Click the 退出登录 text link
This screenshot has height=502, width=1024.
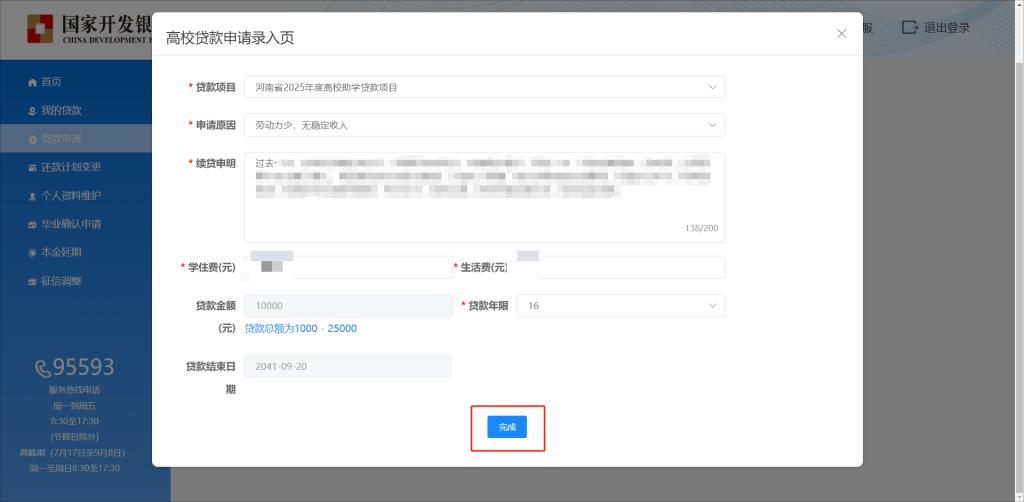[x=946, y=28]
